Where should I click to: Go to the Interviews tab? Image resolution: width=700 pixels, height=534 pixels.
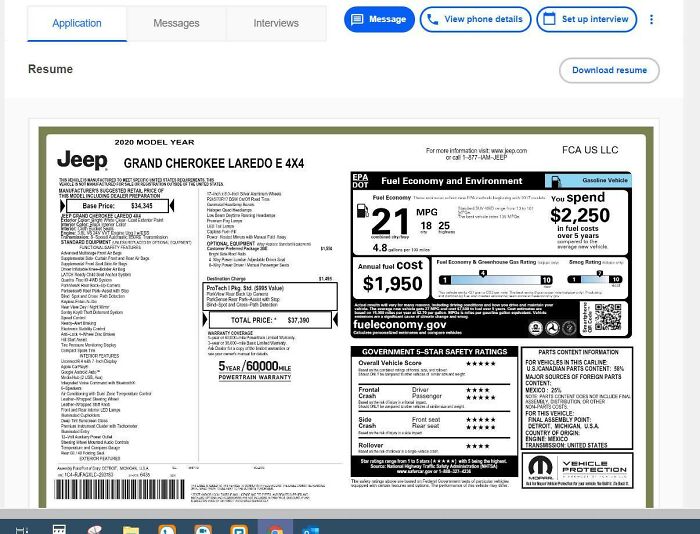pos(276,23)
